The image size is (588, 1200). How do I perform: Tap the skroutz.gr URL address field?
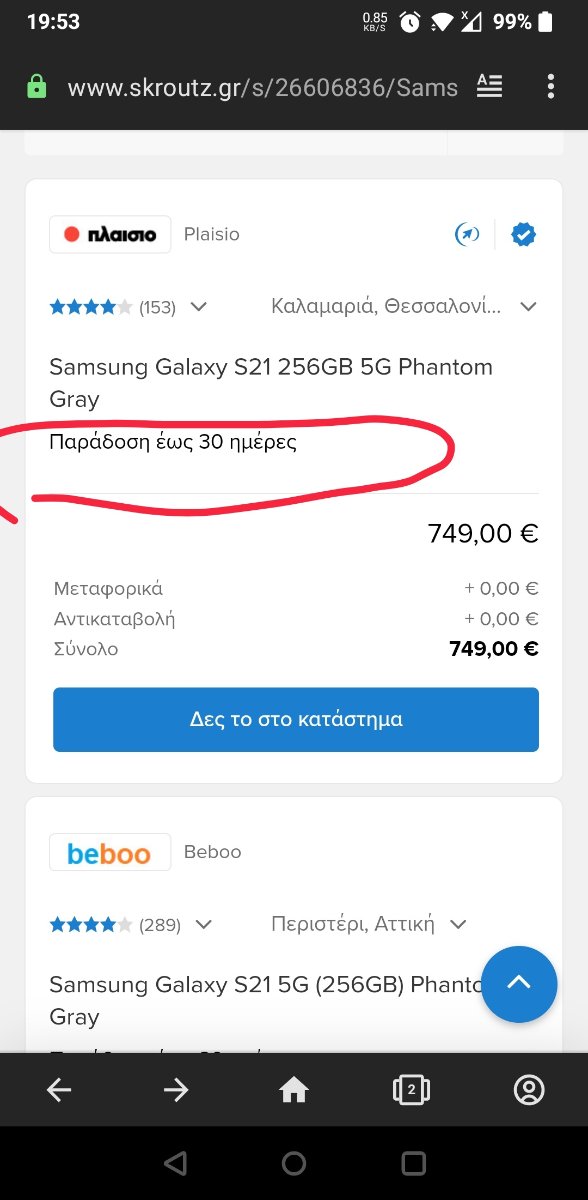(x=262, y=87)
